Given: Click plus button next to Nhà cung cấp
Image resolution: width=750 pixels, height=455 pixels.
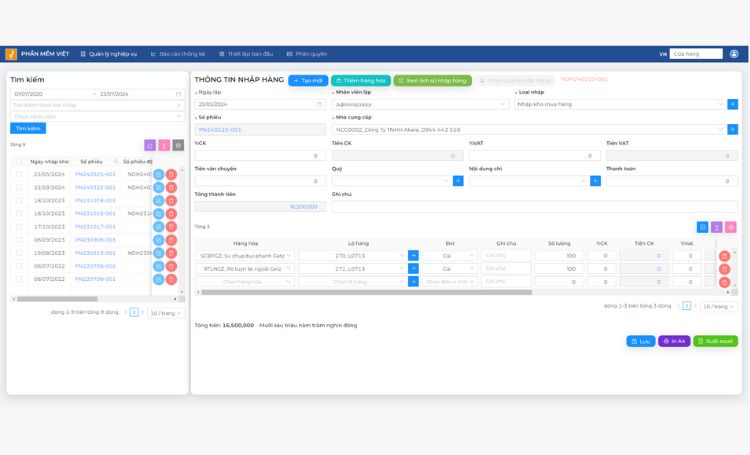Looking at the screenshot, I should coord(732,129).
